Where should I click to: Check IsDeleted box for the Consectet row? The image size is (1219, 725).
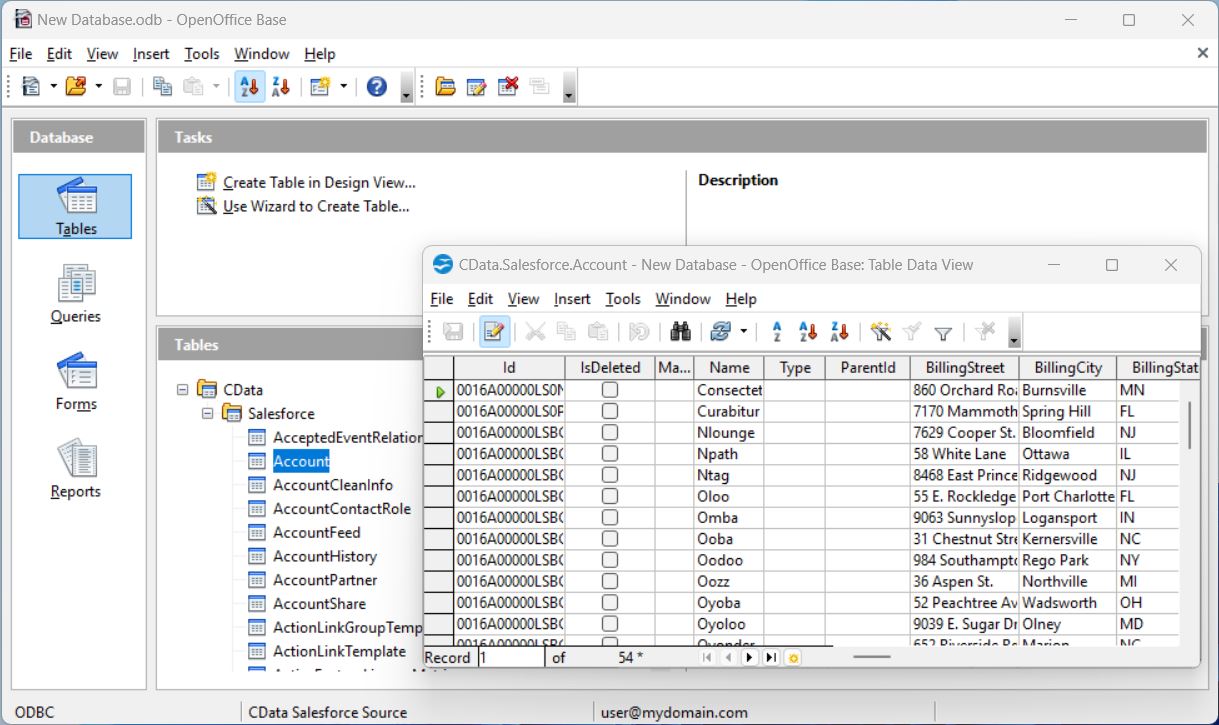tap(609, 390)
